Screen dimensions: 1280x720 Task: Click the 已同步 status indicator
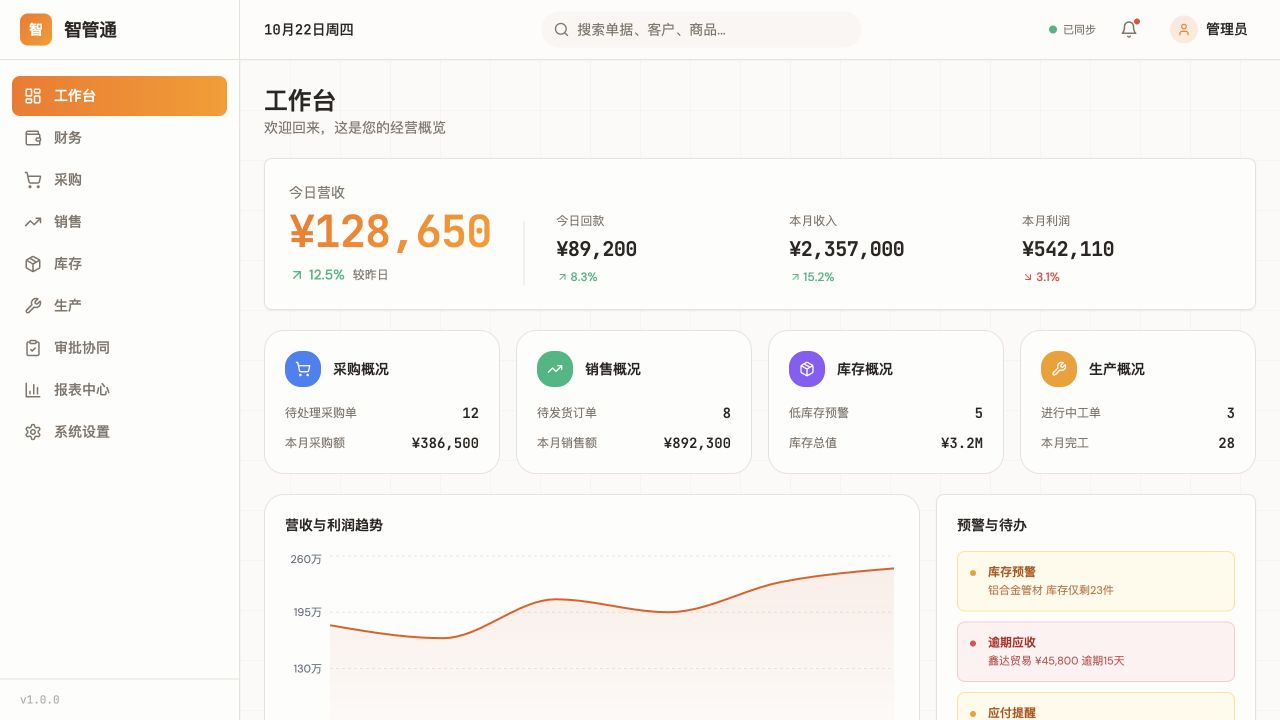(x=1072, y=30)
